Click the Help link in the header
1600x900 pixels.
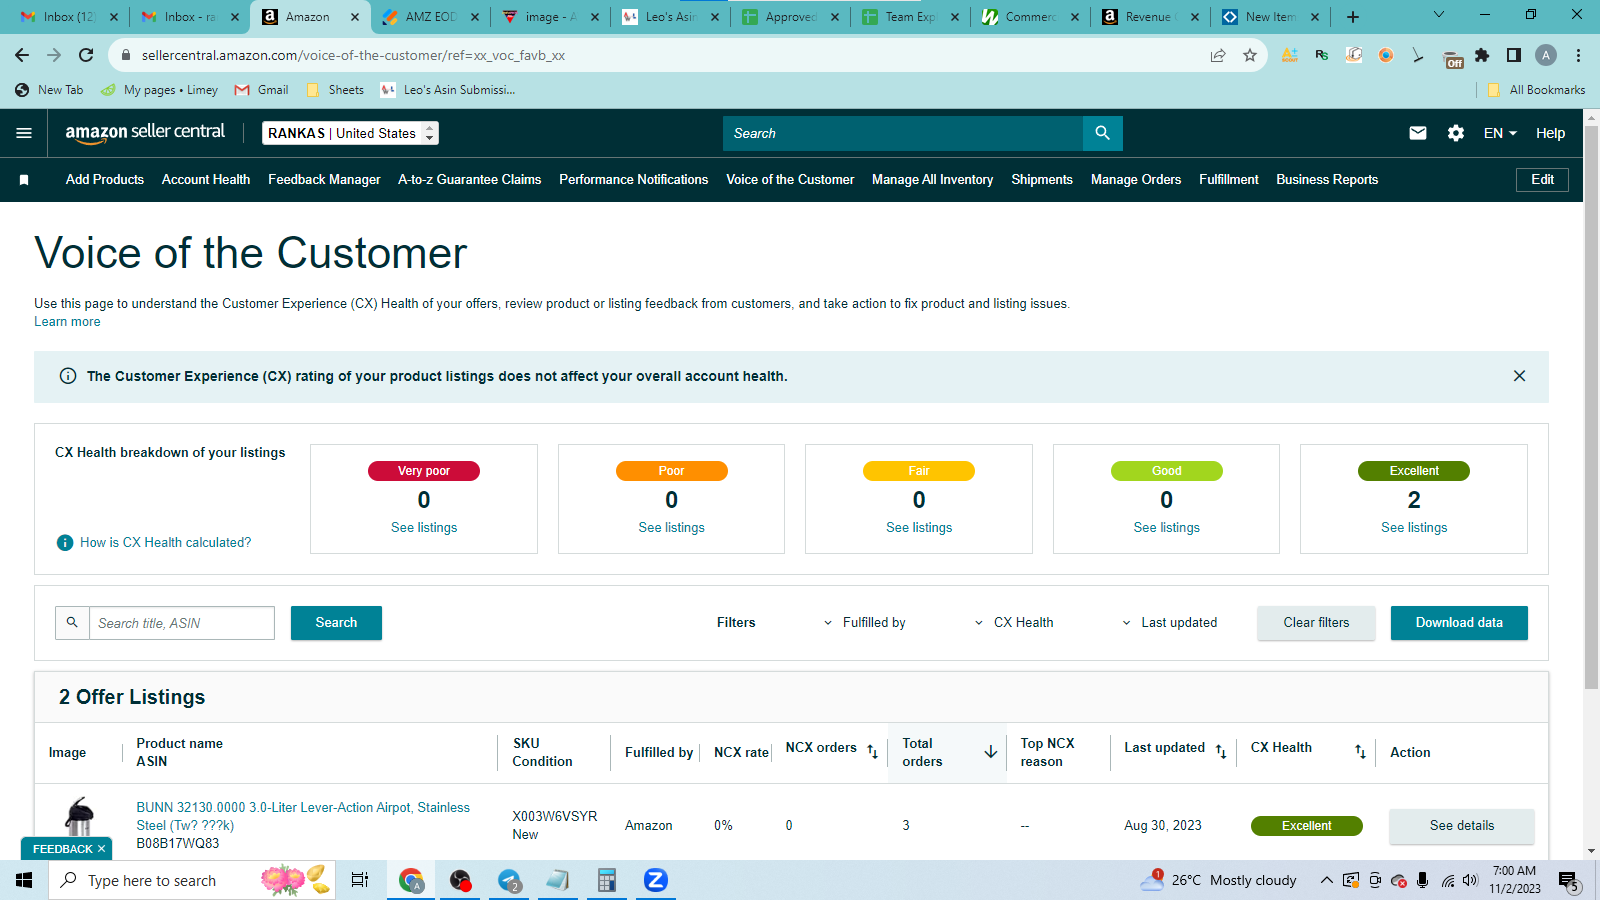coord(1550,133)
